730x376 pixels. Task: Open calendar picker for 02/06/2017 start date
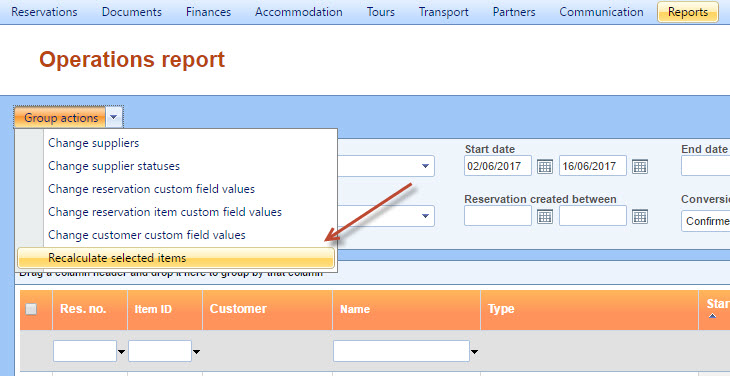pyautogui.click(x=545, y=166)
